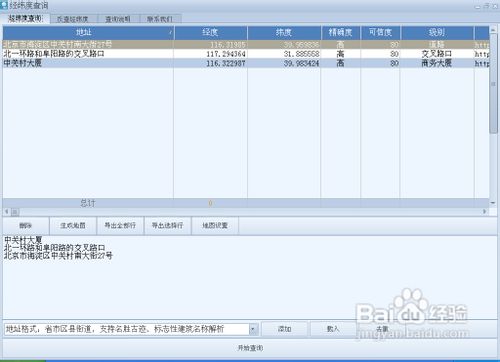Click the 导出选择行 button
Screen dimensions: 500x362
click(x=168, y=226)
